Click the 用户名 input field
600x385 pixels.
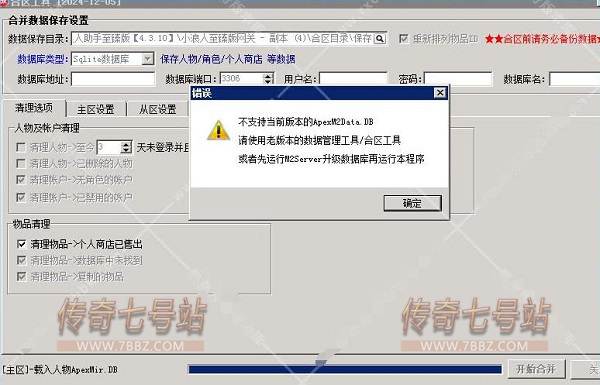(x=353, y=79)
